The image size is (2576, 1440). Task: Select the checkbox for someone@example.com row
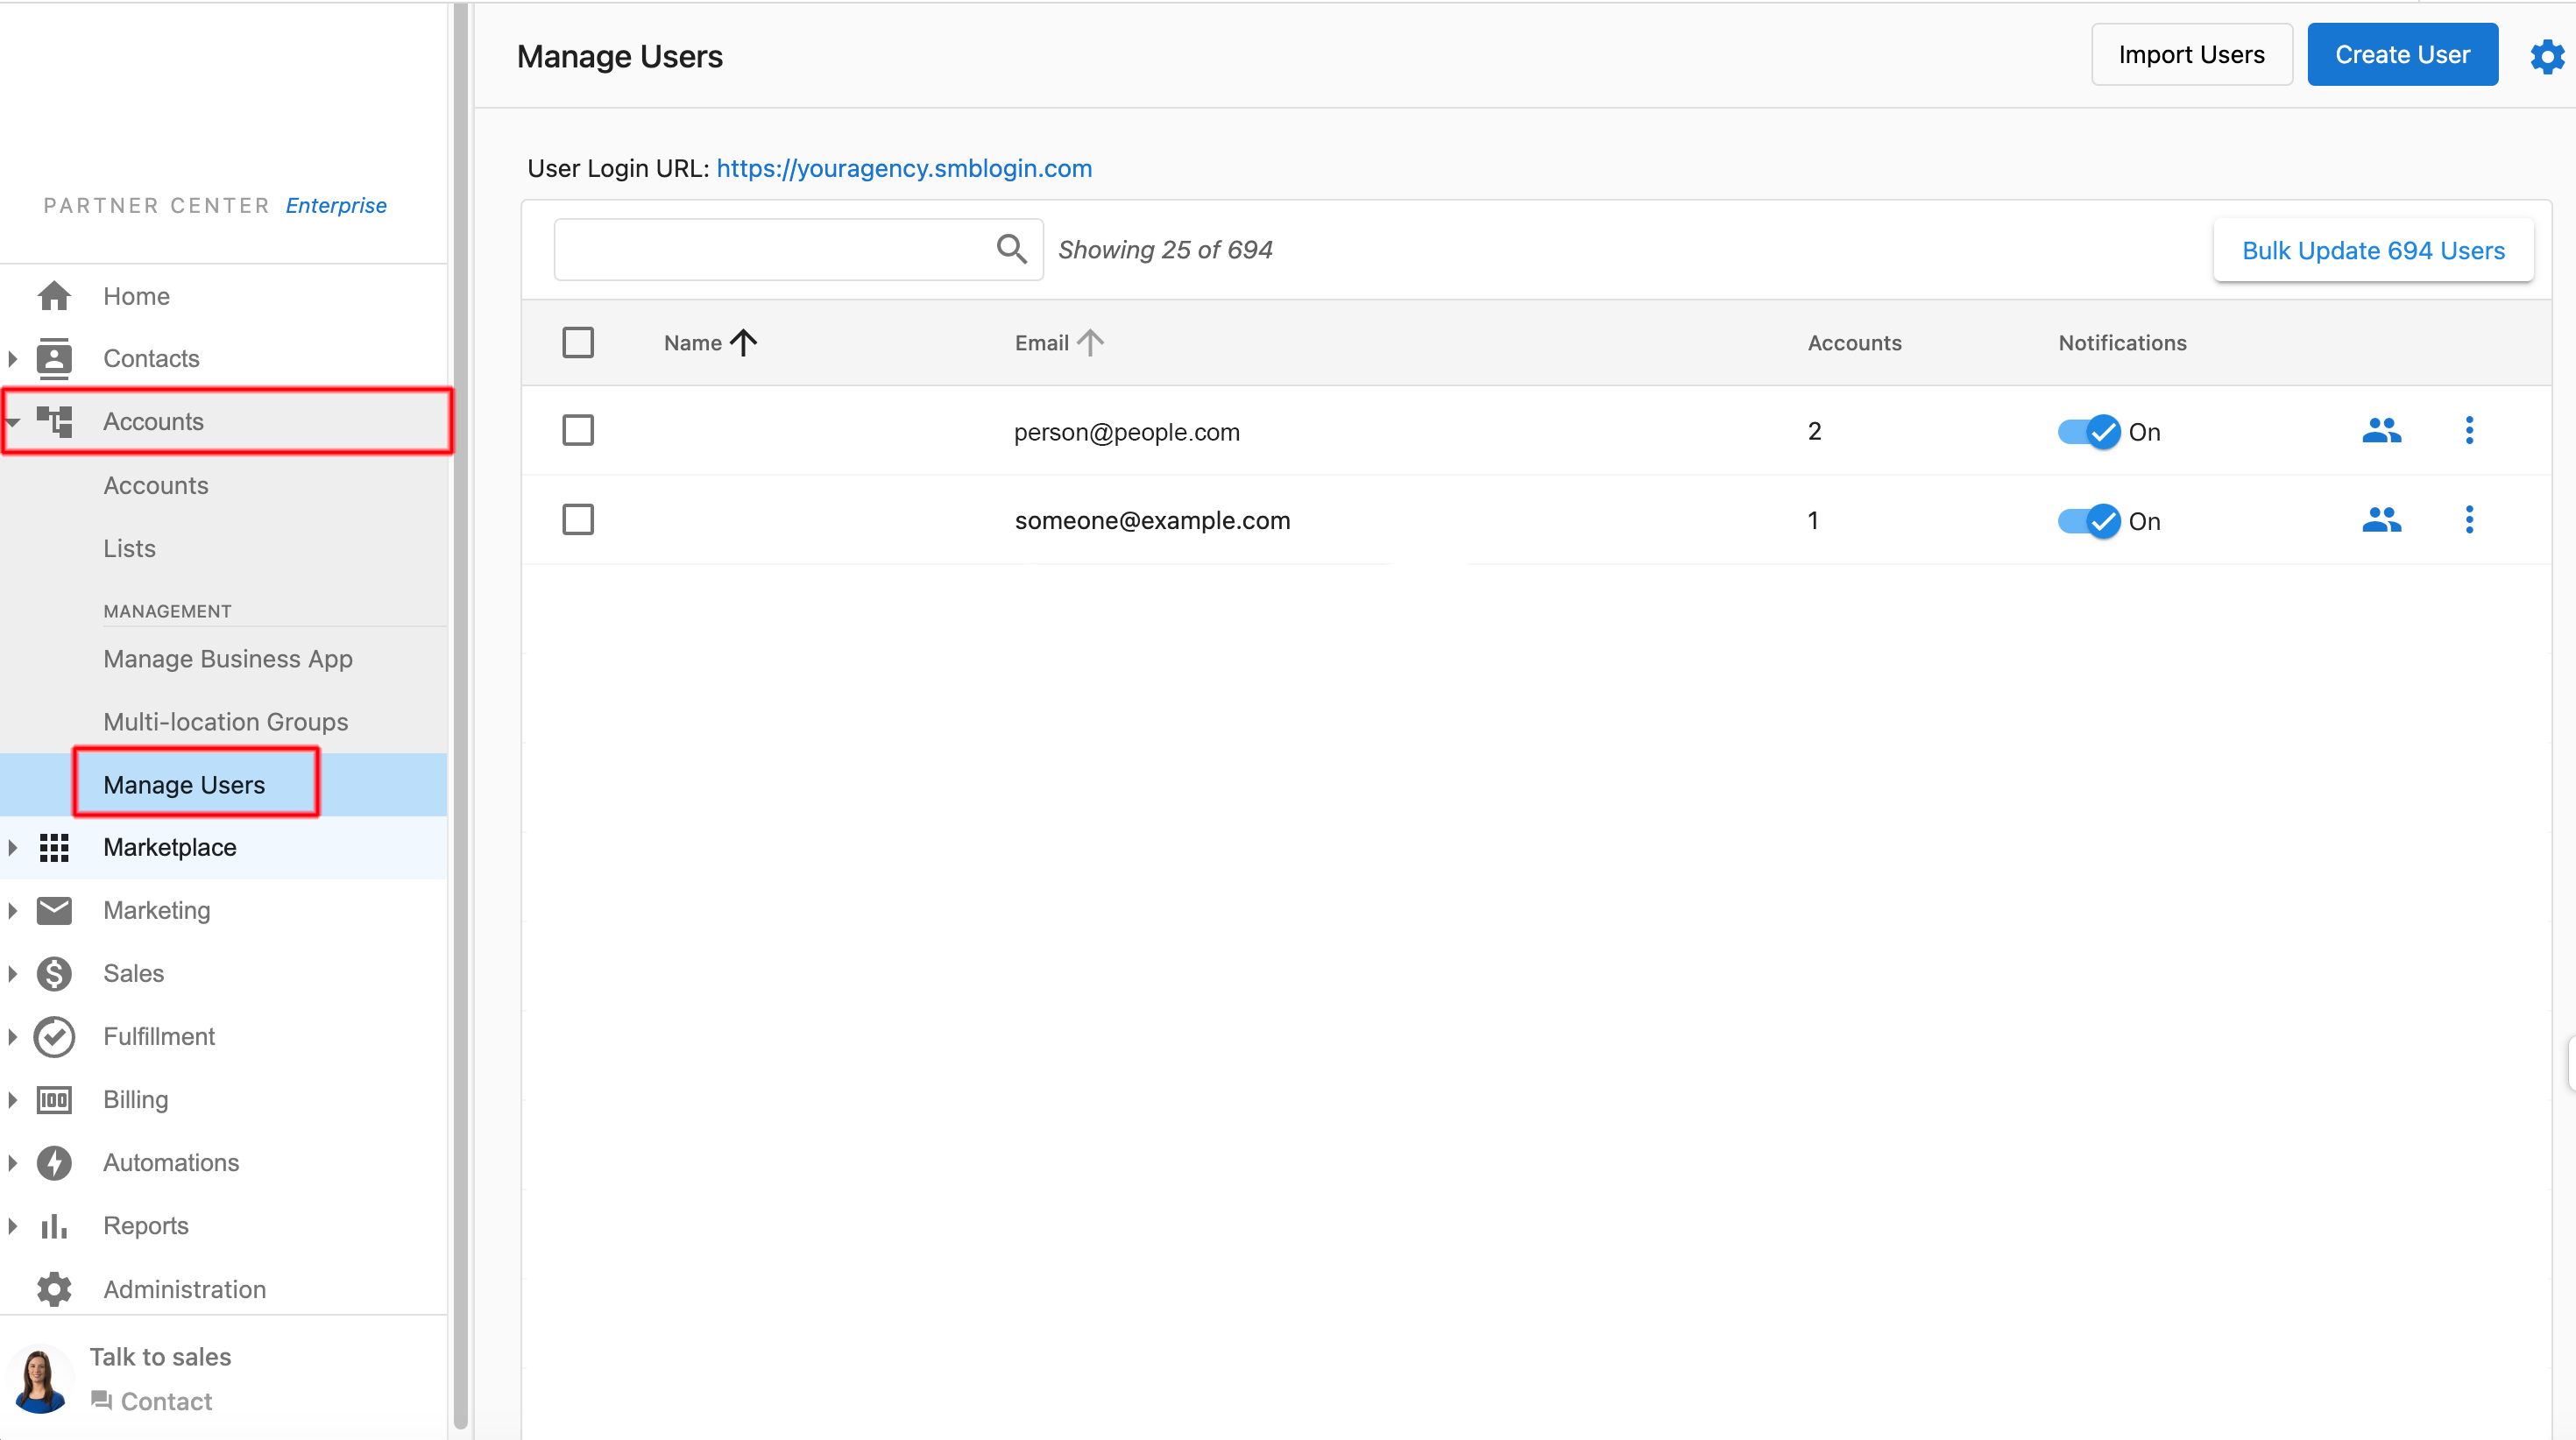tap(578, 520)
